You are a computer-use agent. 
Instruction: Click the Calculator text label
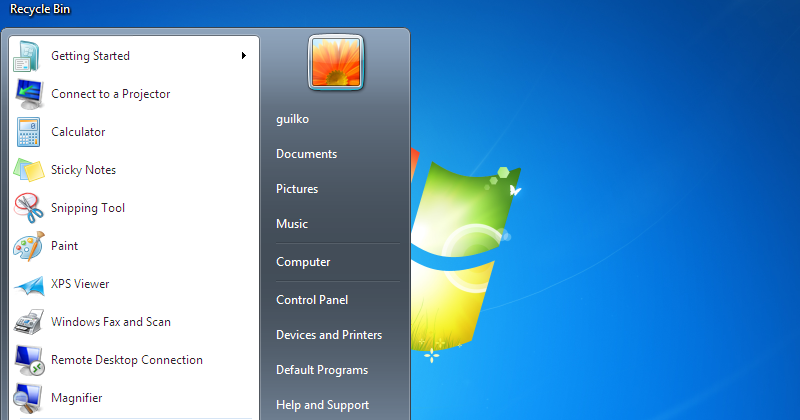78,132
